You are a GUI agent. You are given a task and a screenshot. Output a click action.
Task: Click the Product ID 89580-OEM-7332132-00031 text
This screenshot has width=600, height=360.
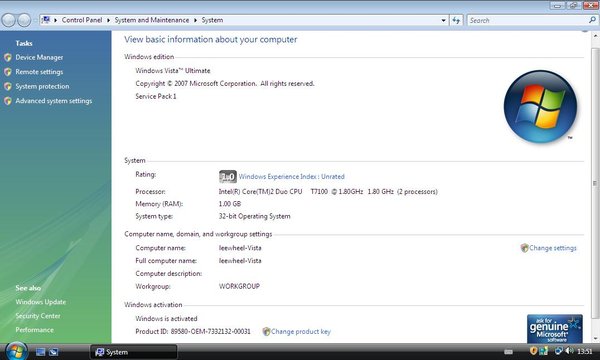point(193,331)
